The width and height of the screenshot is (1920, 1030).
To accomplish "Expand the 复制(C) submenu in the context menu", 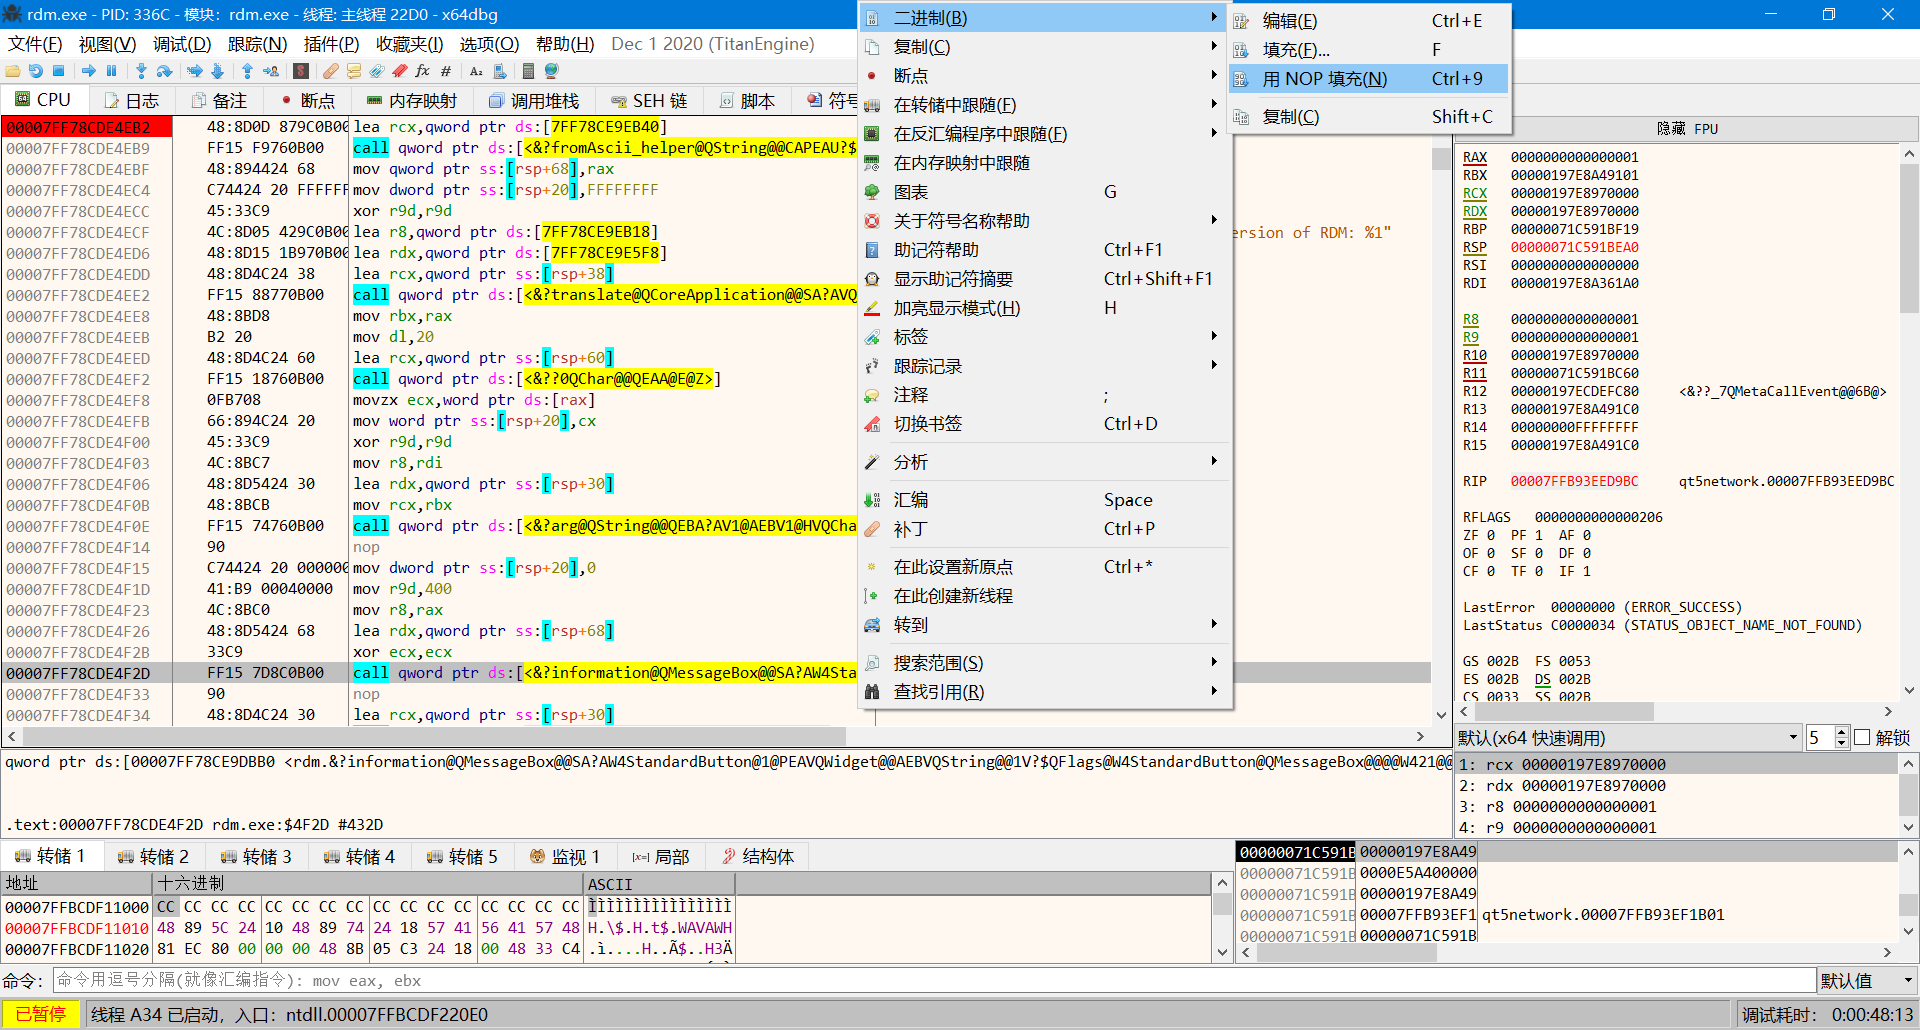I will coord(1043,47).
